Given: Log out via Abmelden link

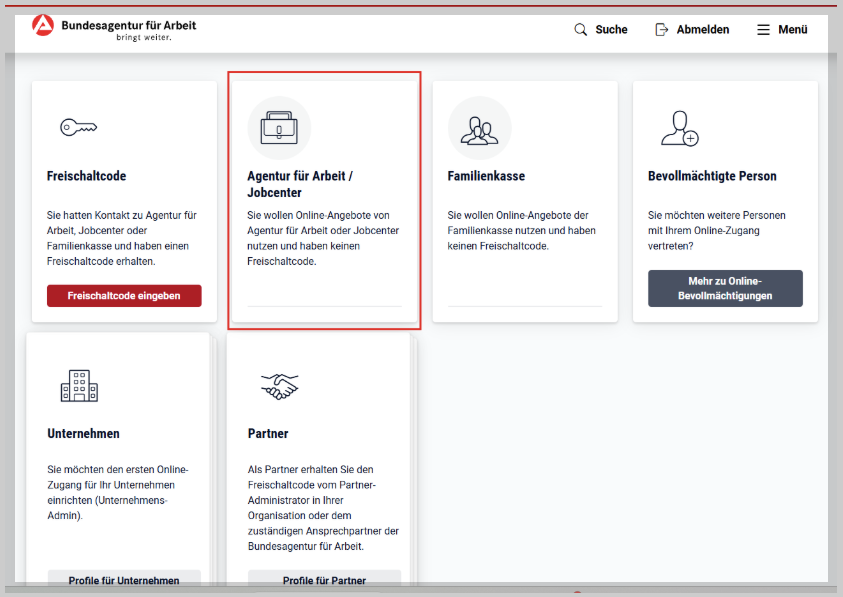Looking at the screenshot, I should pos(703,30).
